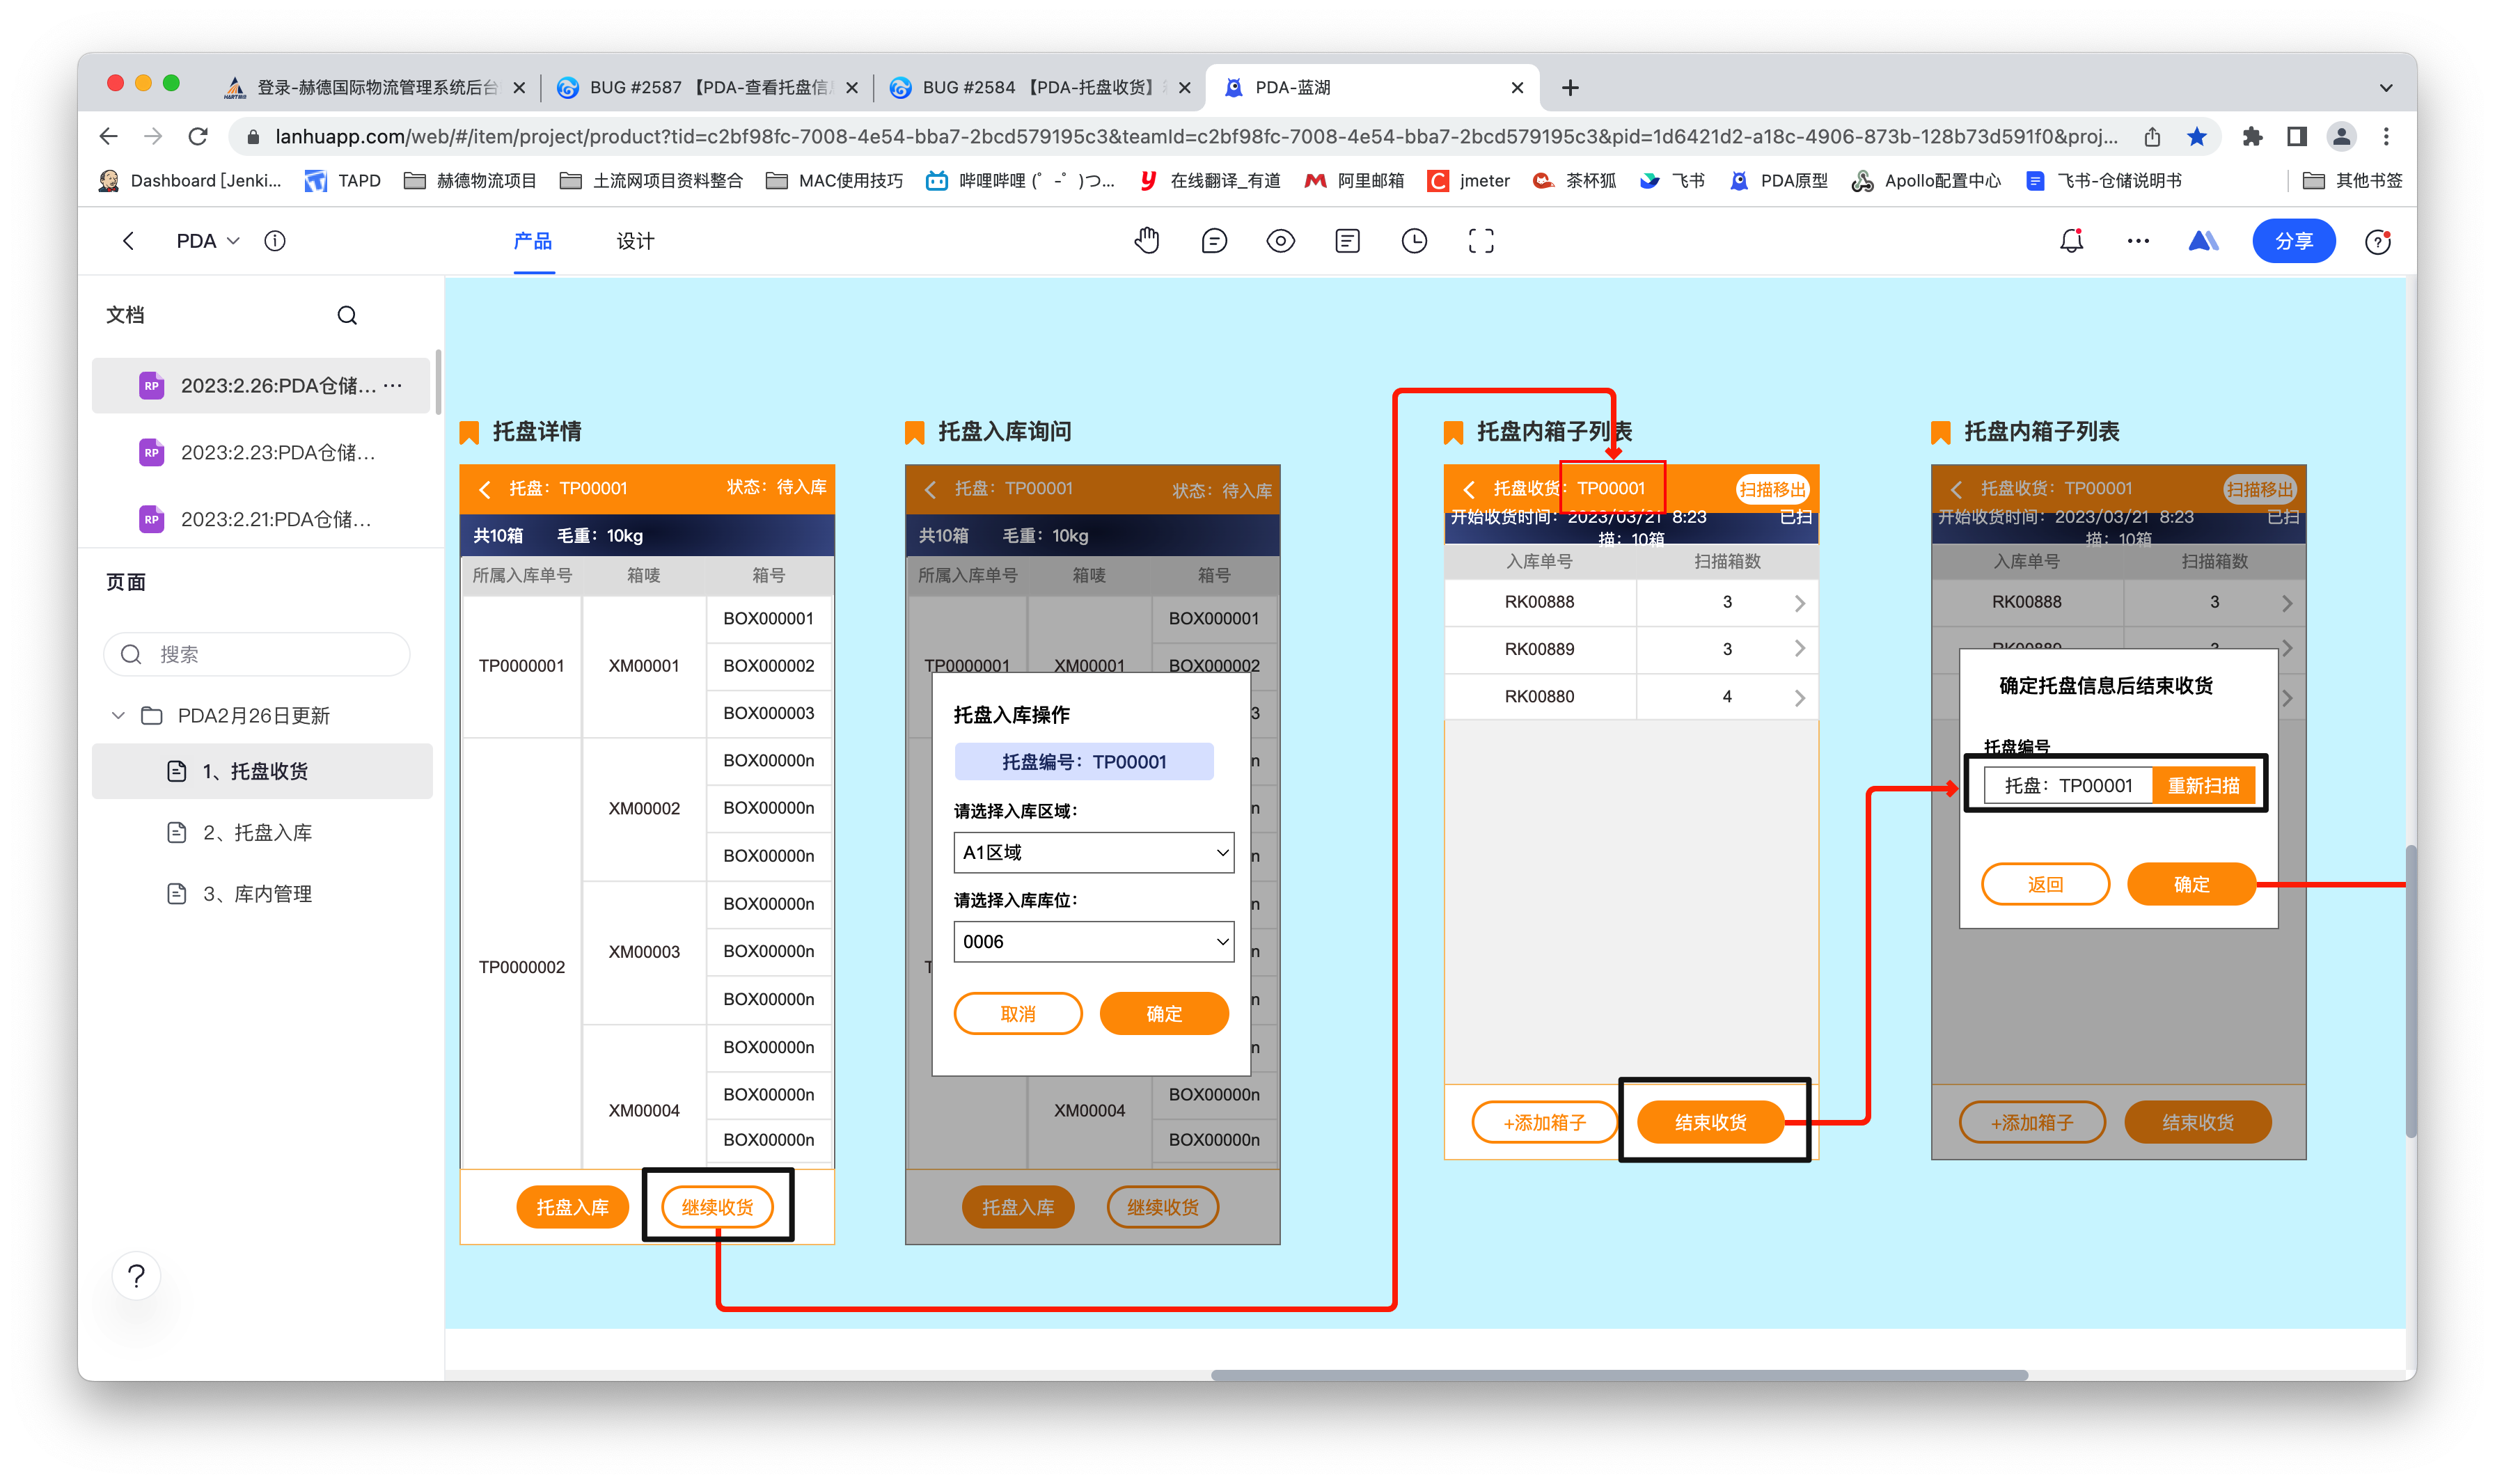Viewport: 2495px width, 1484px height.
Task: Expand the A1区域 dropdown in mockup
Action: (1093, 853)
